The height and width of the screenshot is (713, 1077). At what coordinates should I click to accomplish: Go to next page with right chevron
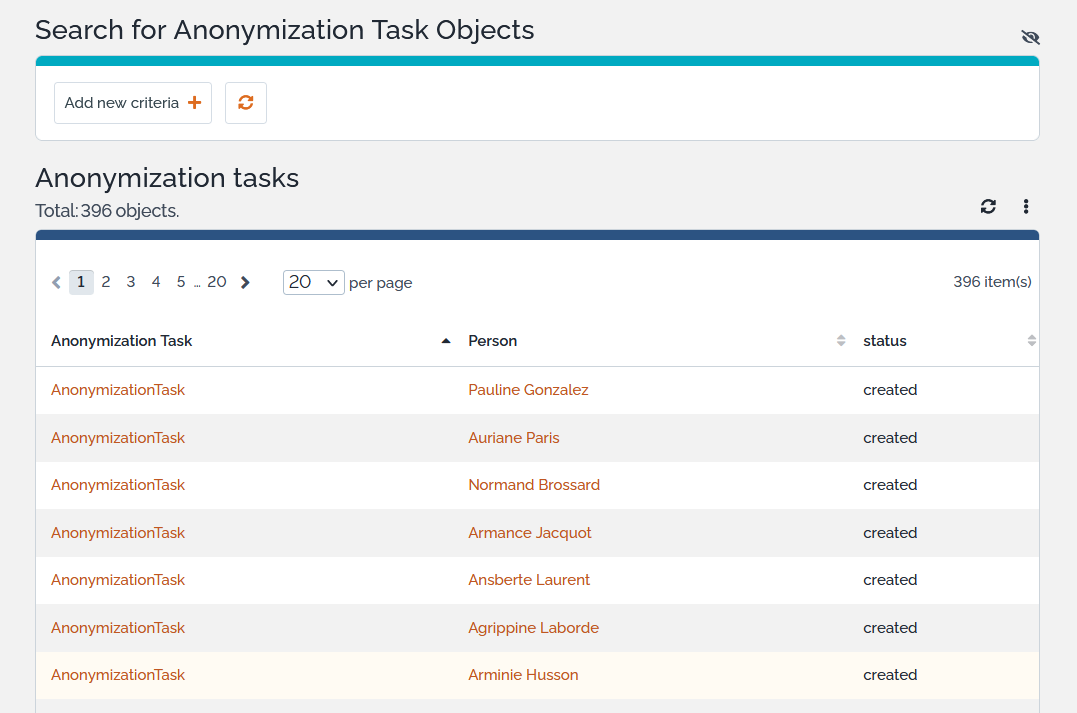(x=245, y=282)
